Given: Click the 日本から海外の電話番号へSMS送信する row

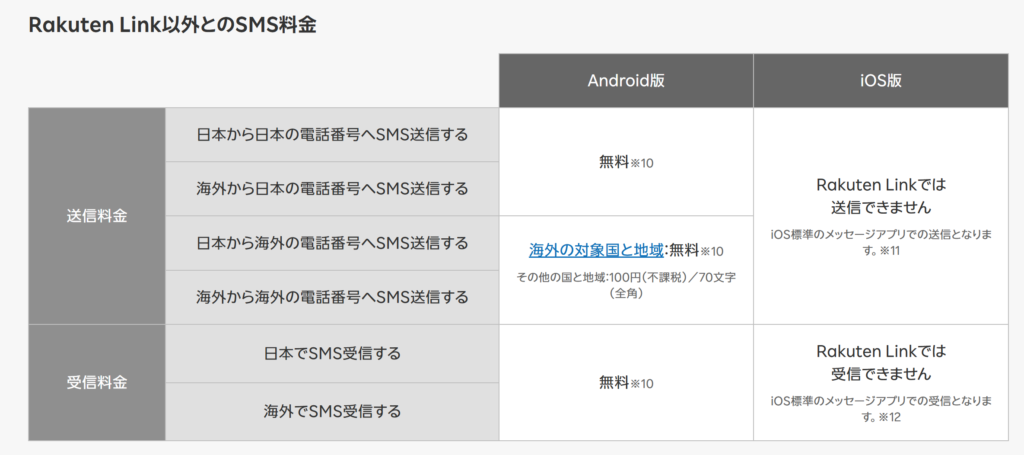Looking at the screenshot, I should 332,243.
